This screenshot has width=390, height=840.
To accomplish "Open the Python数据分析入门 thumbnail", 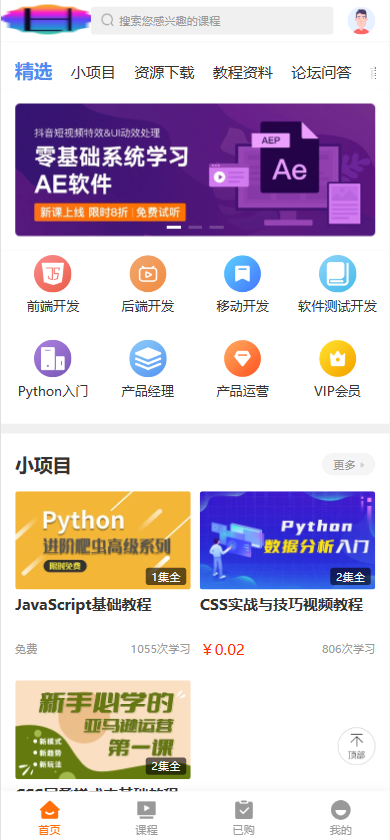I will [x=288, y=540].
